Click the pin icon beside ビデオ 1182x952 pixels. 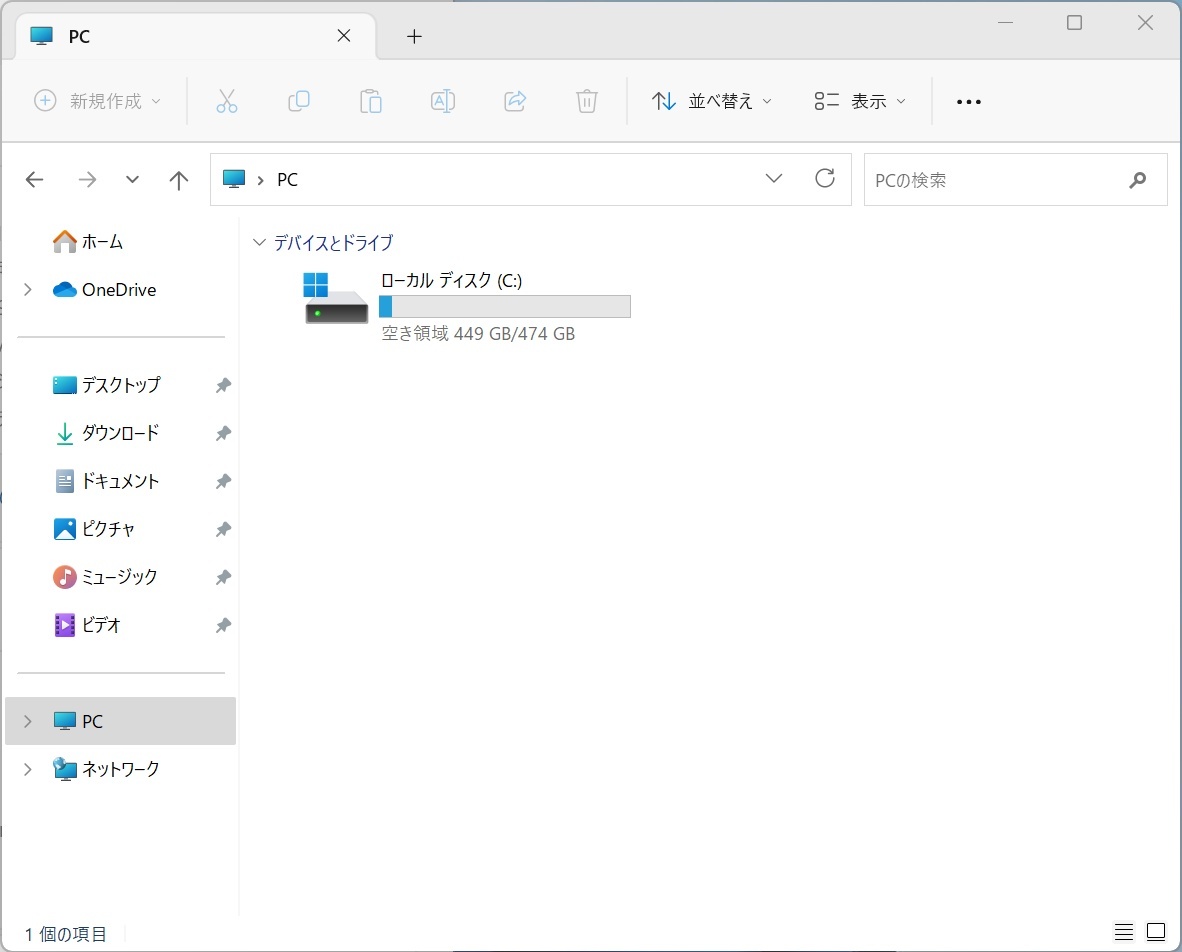pos(223,625)
